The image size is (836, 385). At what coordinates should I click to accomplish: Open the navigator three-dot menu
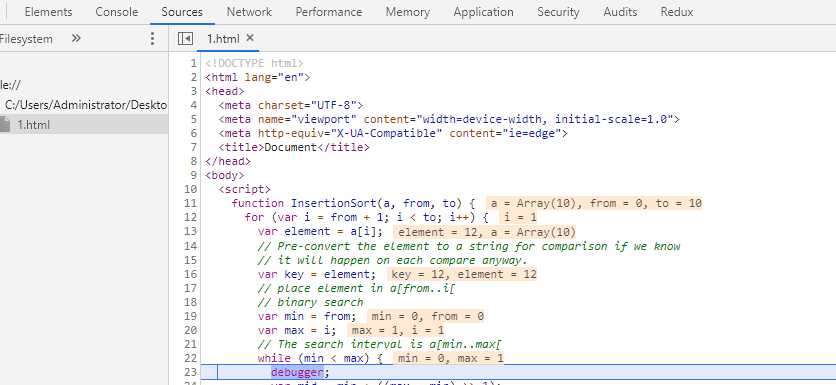pyautogui.click(x=152, y=38)
